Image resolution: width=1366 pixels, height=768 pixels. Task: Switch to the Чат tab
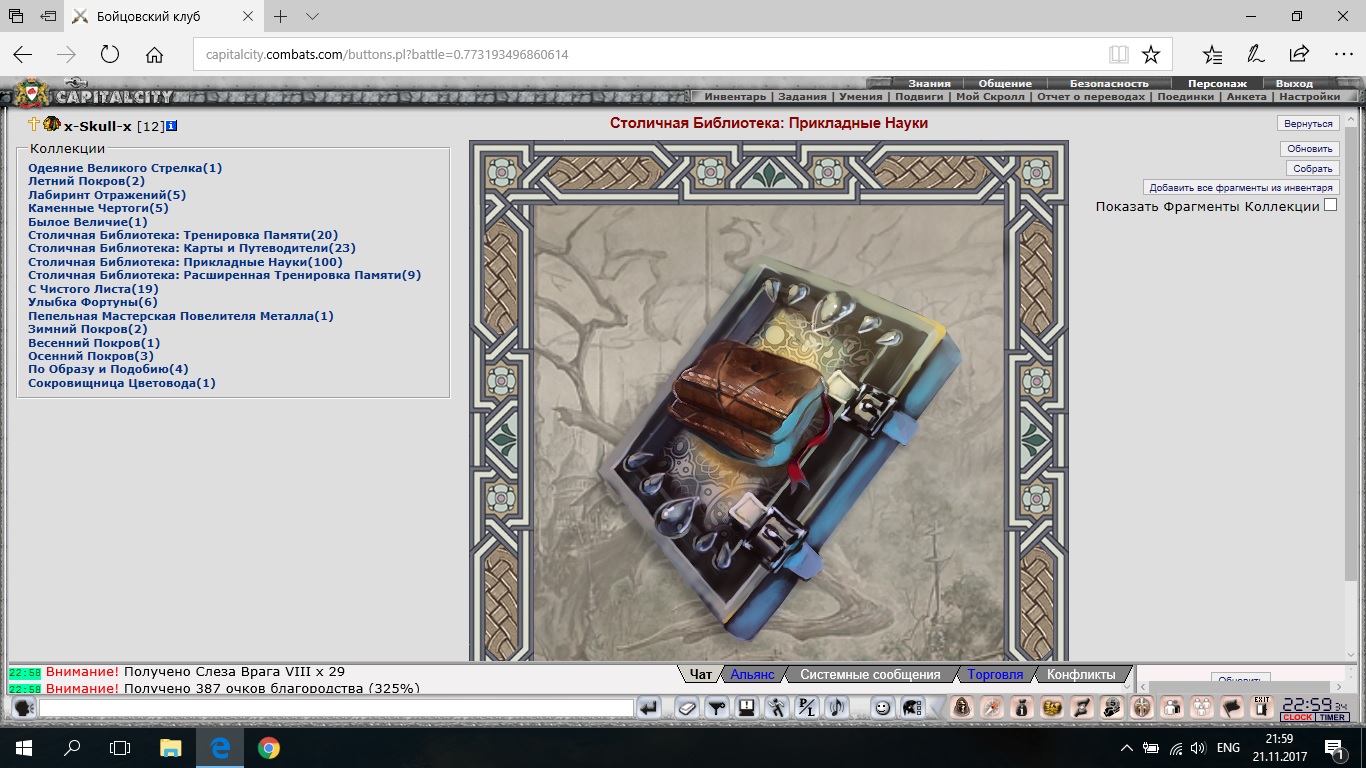(x=701, y=675)
